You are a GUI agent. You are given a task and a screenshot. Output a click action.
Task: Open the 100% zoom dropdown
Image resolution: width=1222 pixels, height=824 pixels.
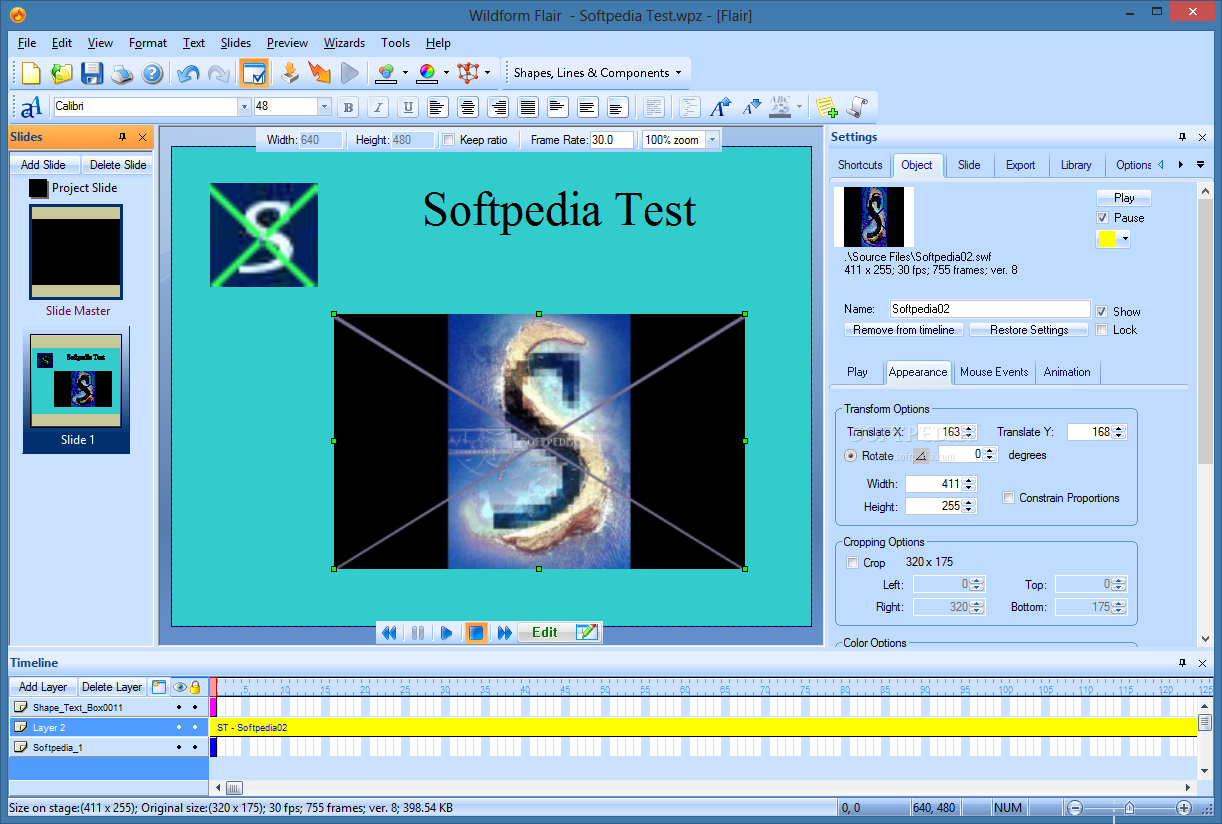click(x=712, y=140)
